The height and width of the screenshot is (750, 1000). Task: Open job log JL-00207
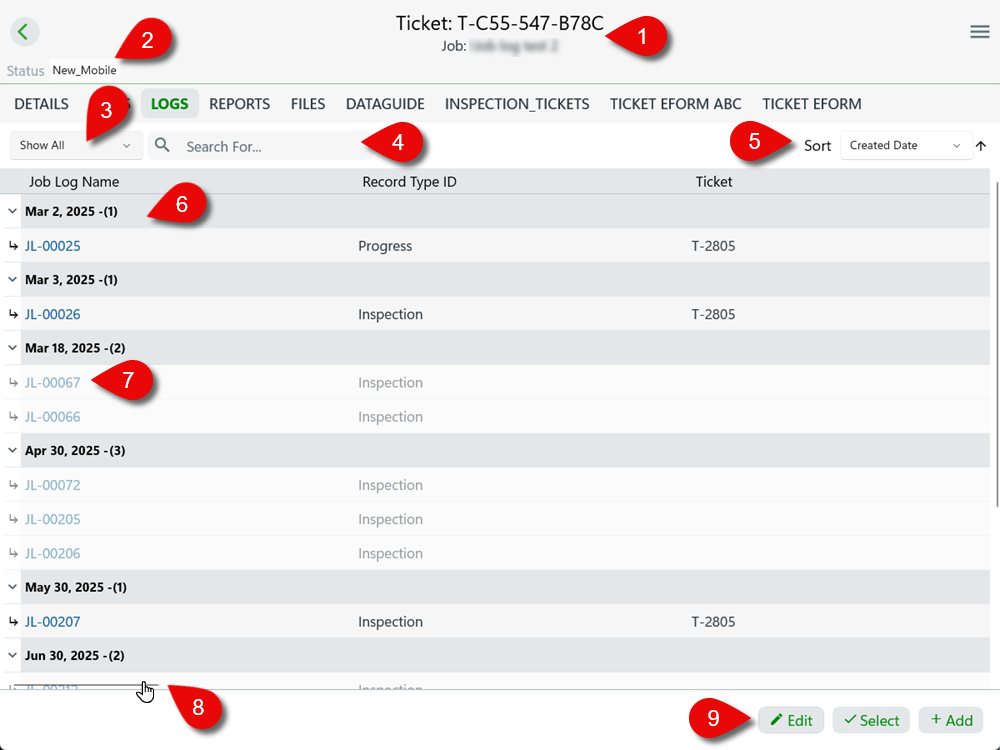click(52, 621)
